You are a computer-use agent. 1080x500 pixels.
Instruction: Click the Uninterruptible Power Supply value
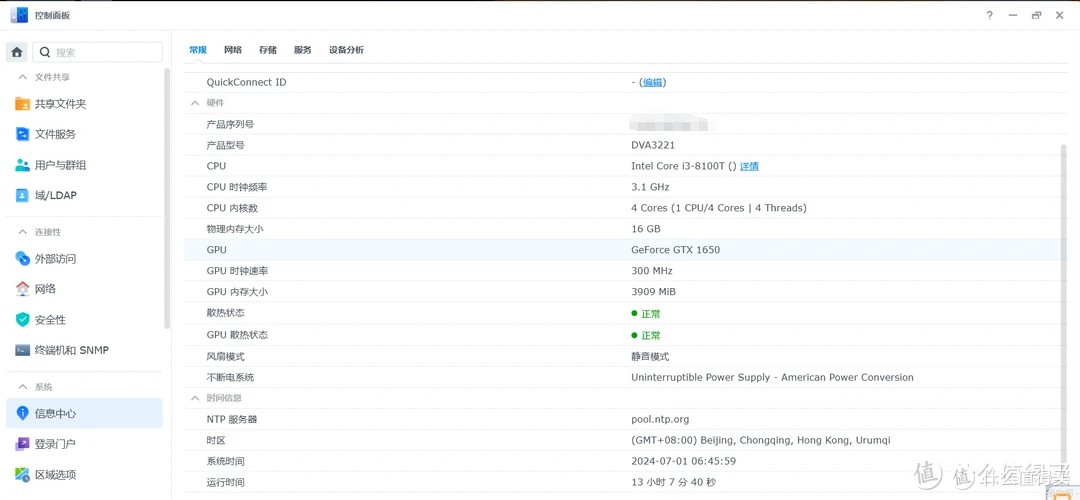(x=772, y=377)
